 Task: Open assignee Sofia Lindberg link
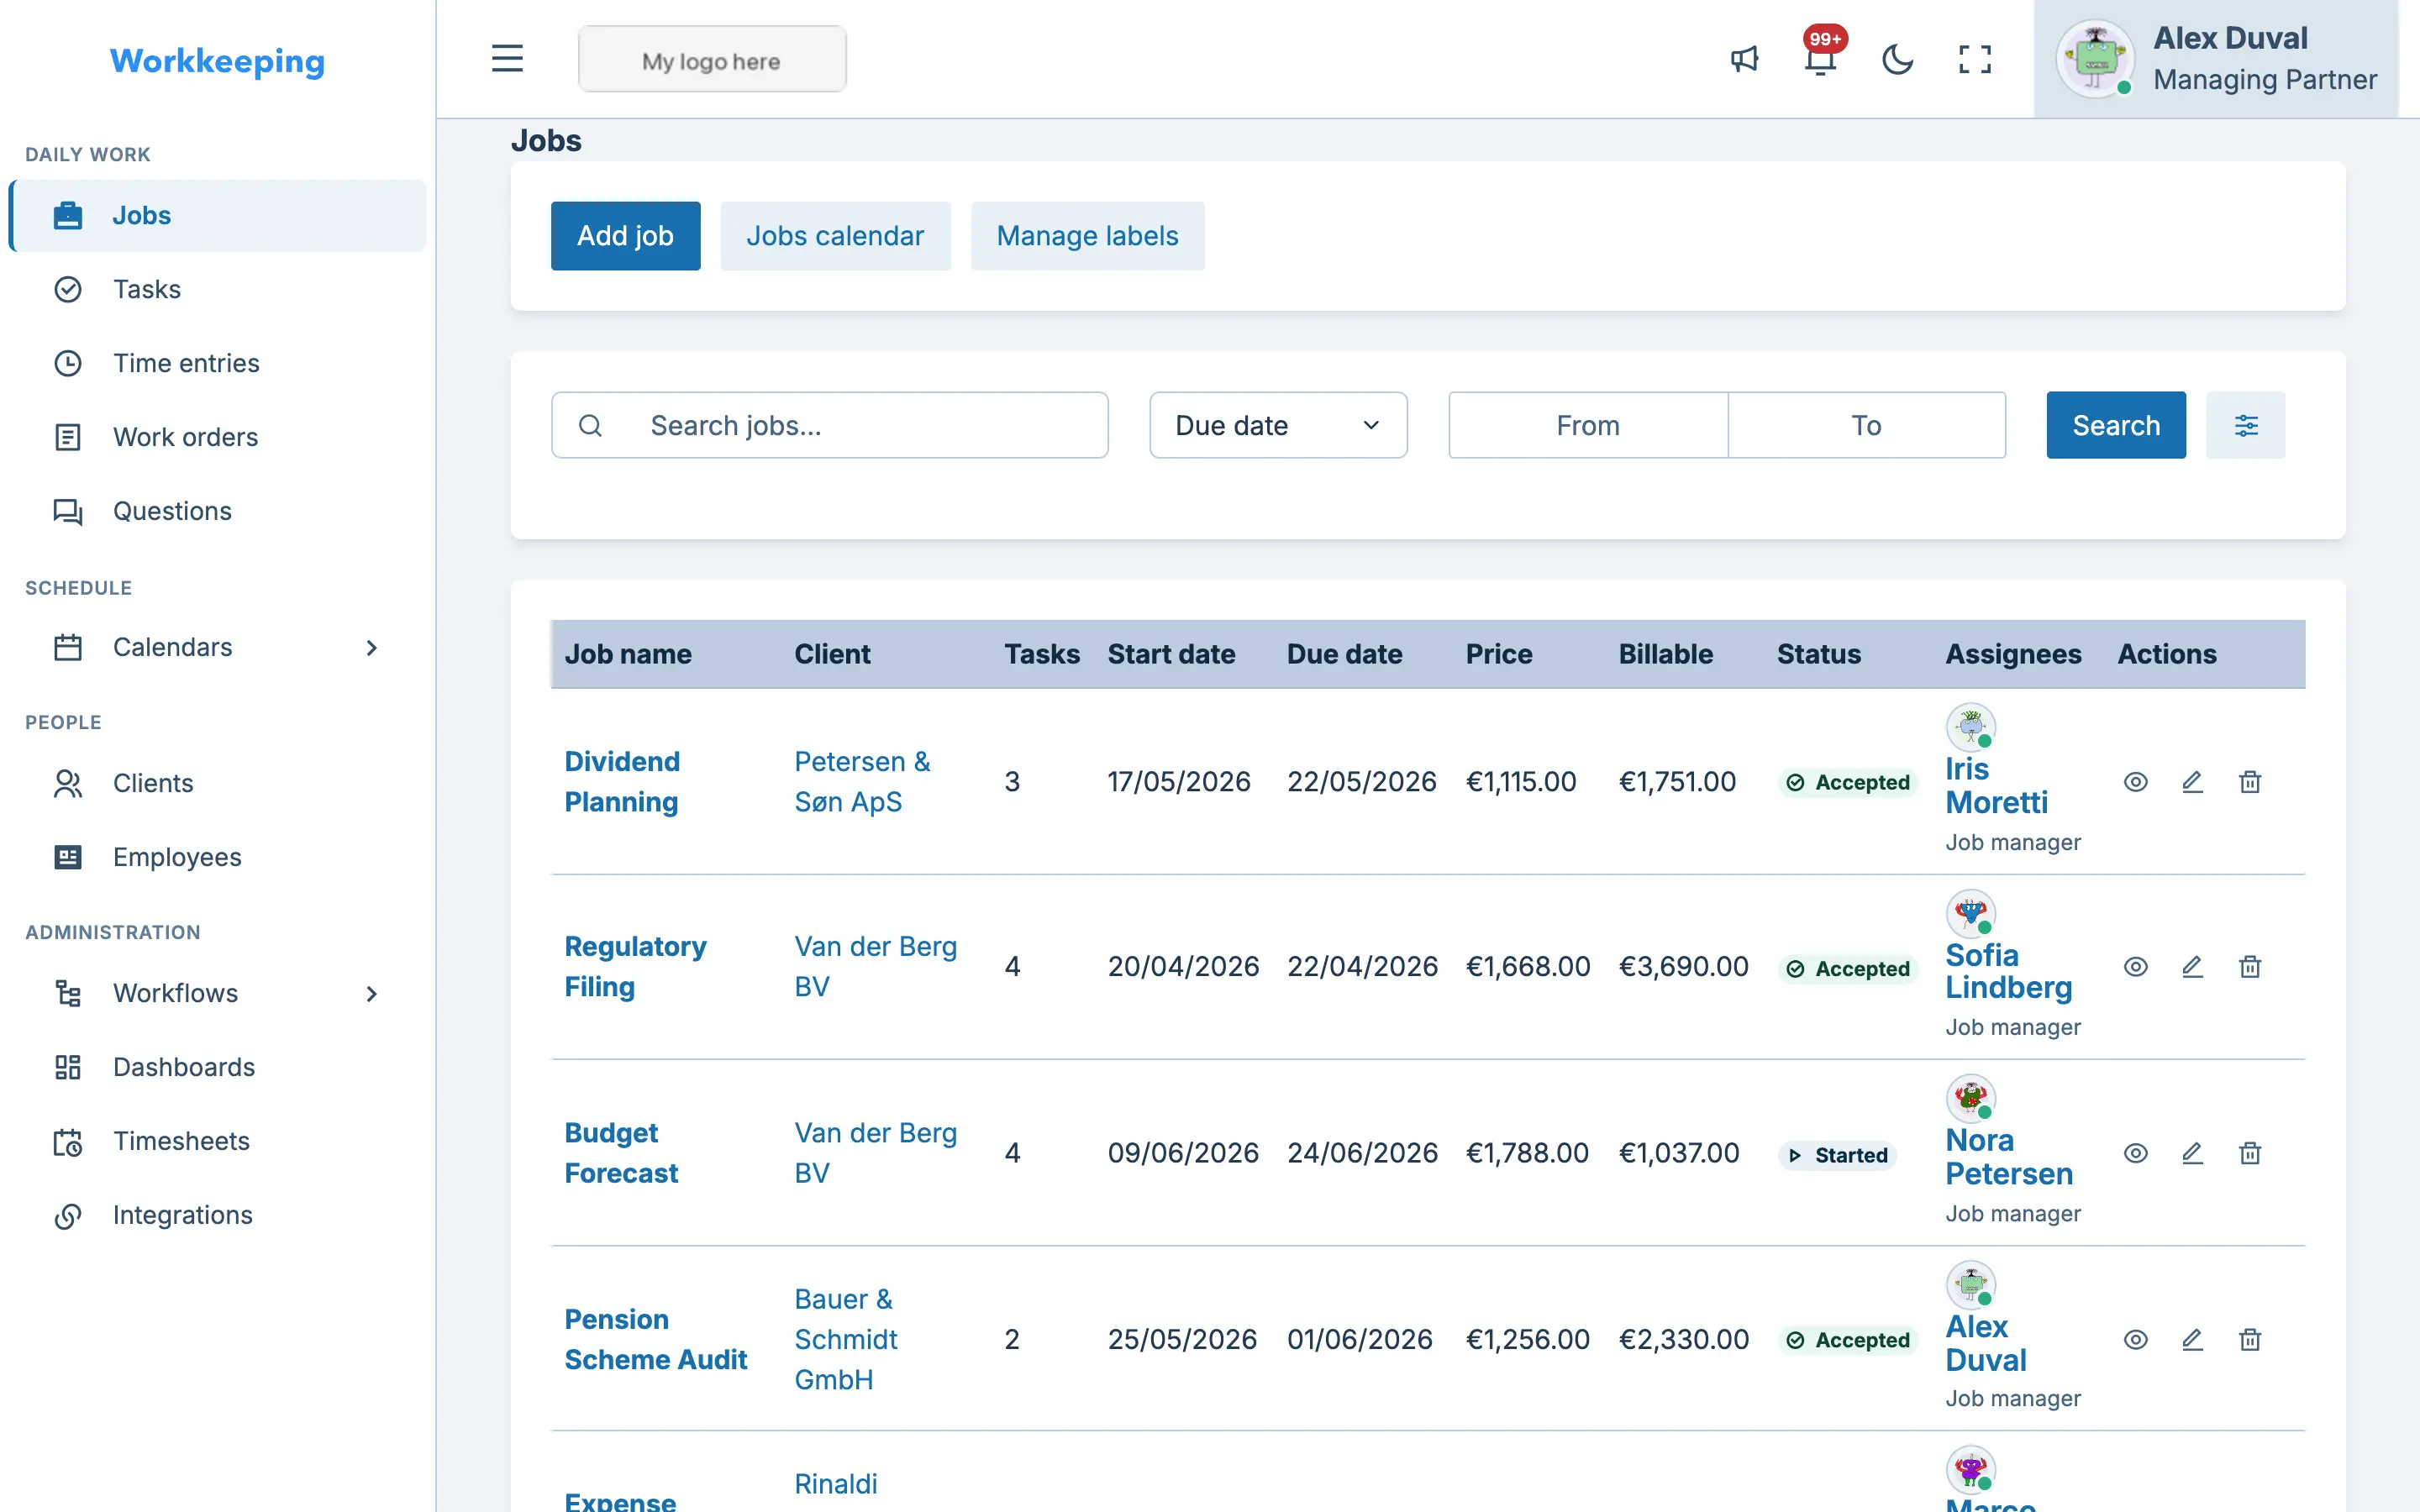[x=2008, y=972]
